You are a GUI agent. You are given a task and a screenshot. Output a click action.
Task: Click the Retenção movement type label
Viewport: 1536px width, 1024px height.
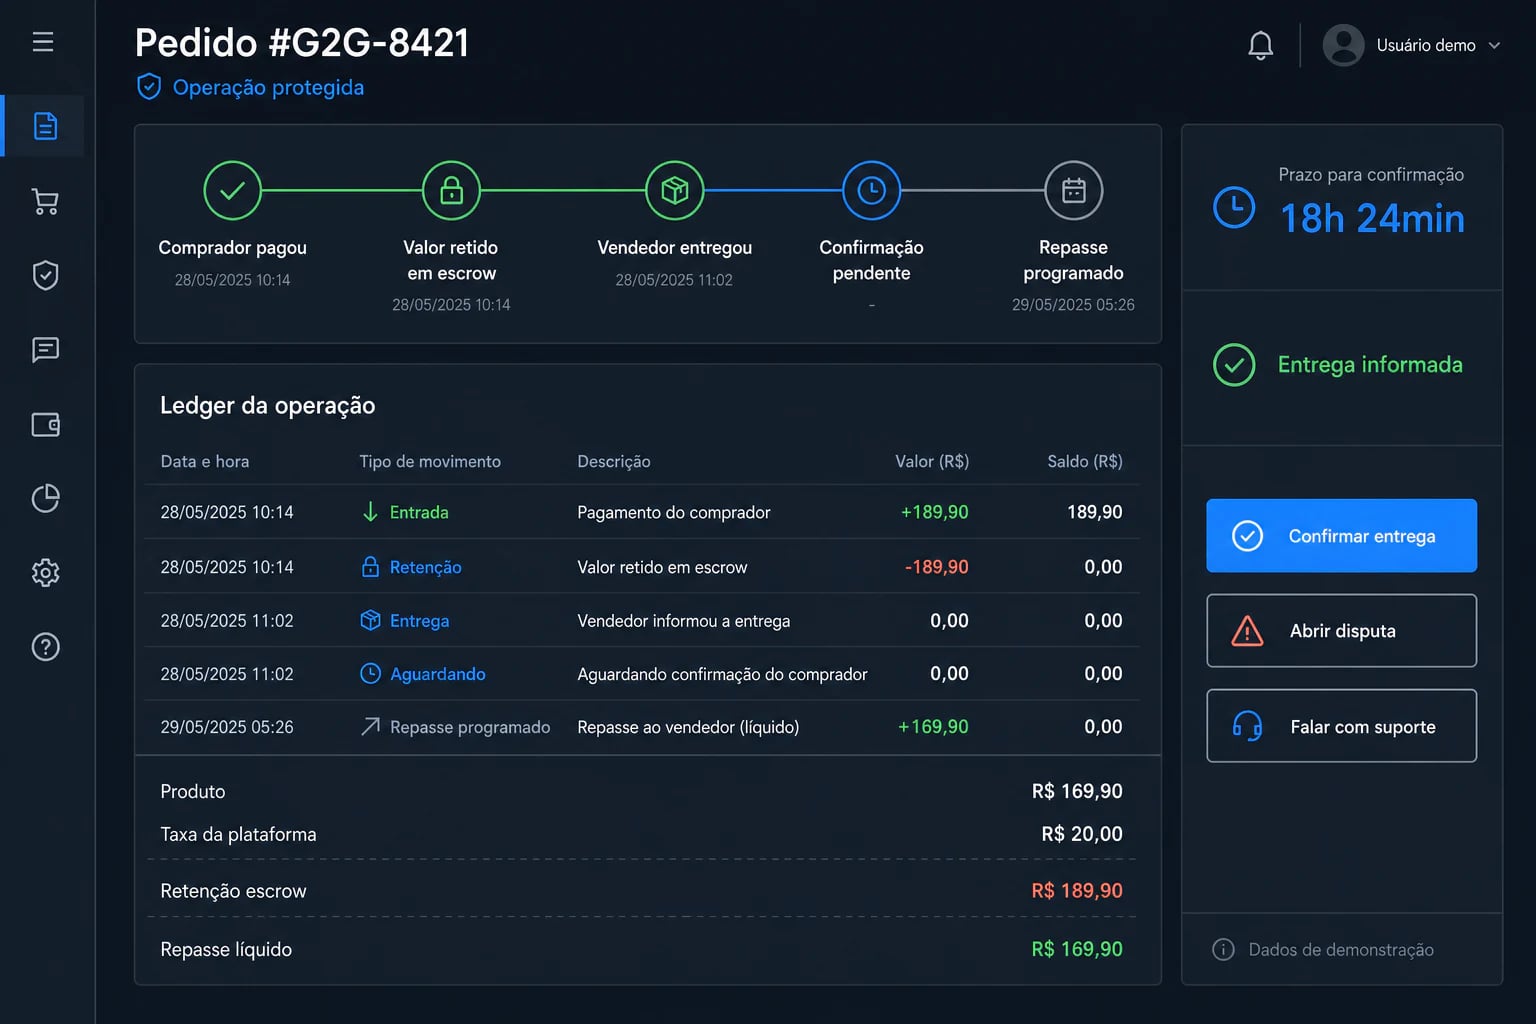pos(426,567)
